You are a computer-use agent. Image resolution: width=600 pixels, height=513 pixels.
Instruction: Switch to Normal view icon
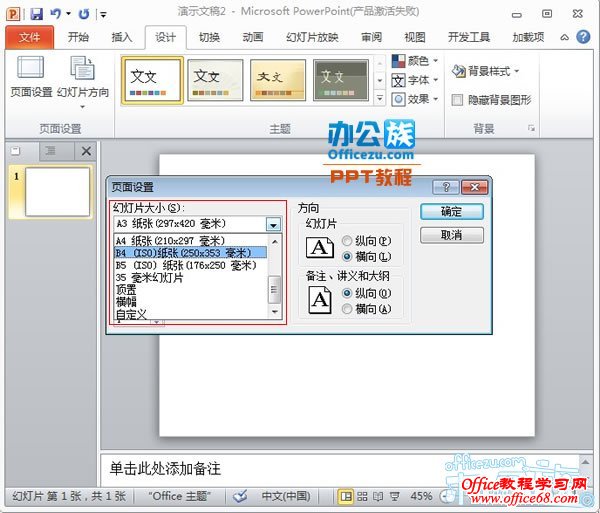[346, 497]
